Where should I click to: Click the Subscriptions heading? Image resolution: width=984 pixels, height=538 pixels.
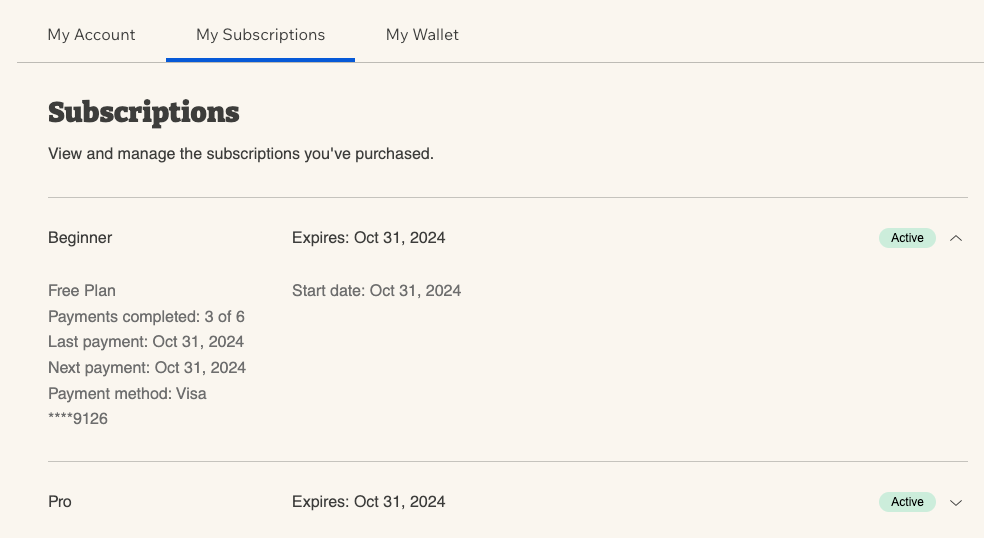tap(144, 112)
